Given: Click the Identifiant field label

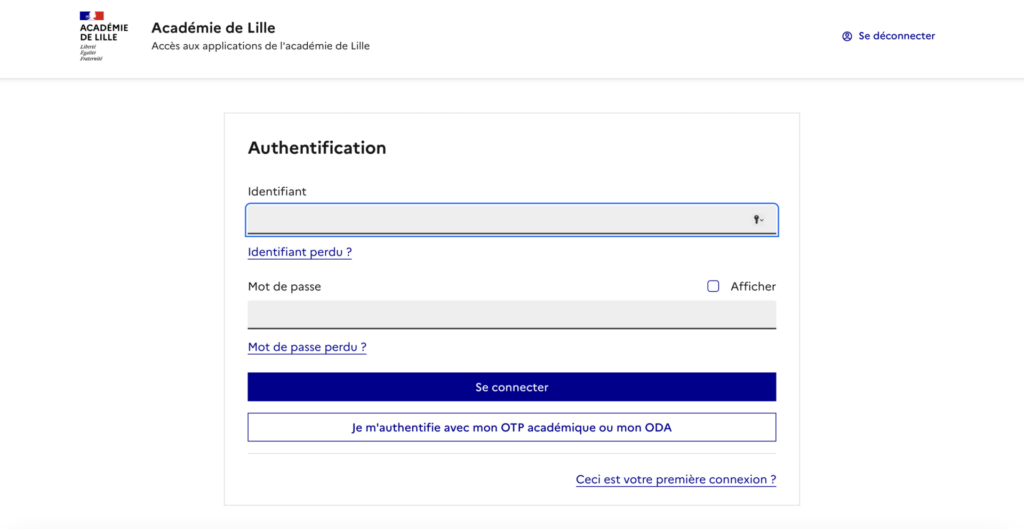Looking at the screenshot, I should click(277, 190).
